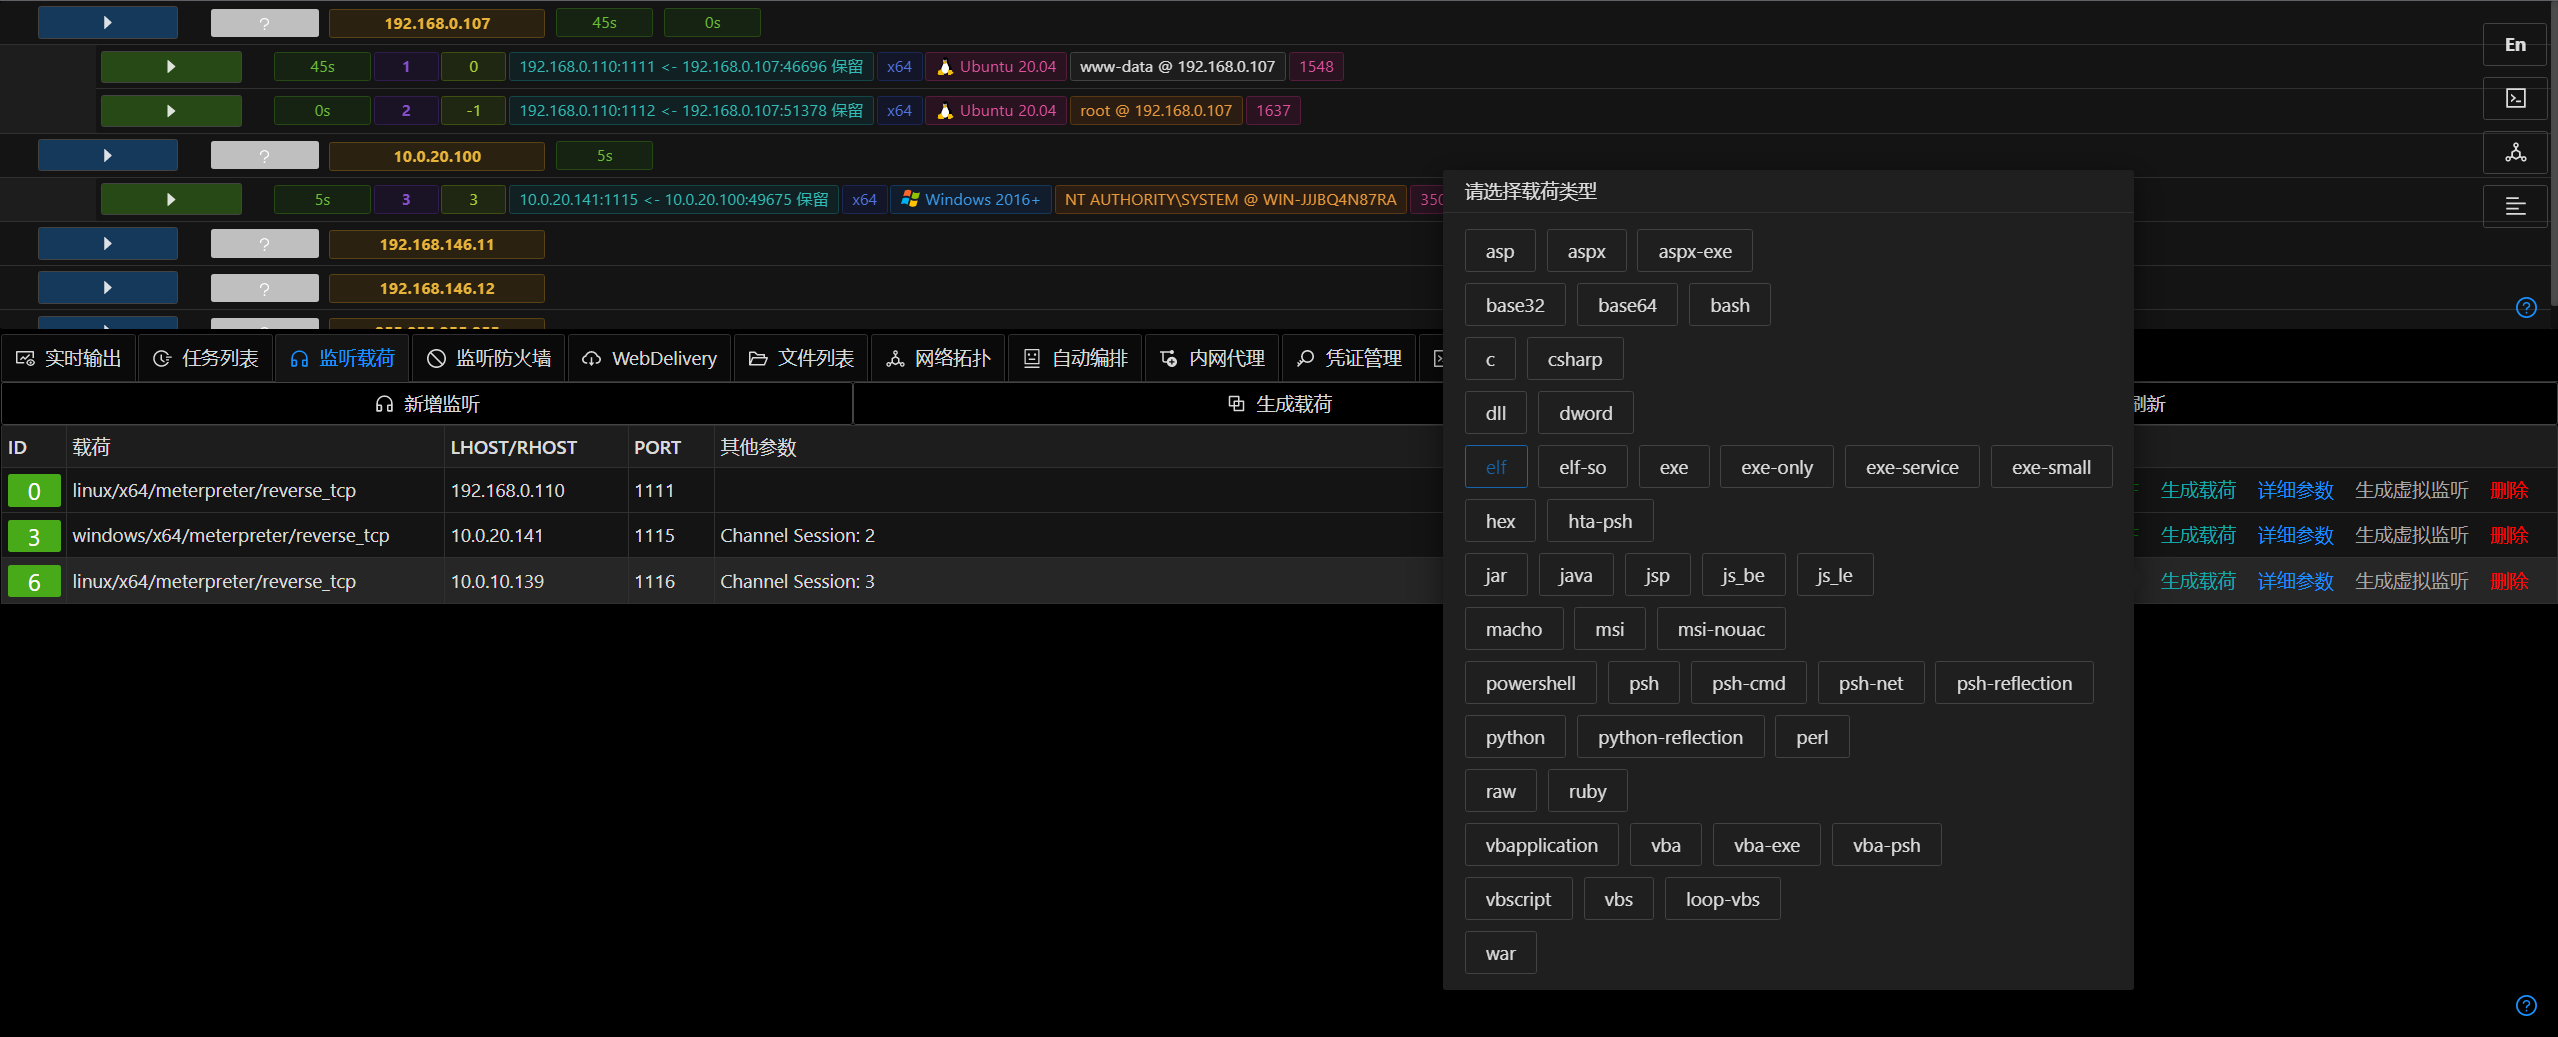Image resolution: width=2558 pixels, height=1037 pixels.
Task: Open the 自动编排 tab
Action: tap(1076, 358)
